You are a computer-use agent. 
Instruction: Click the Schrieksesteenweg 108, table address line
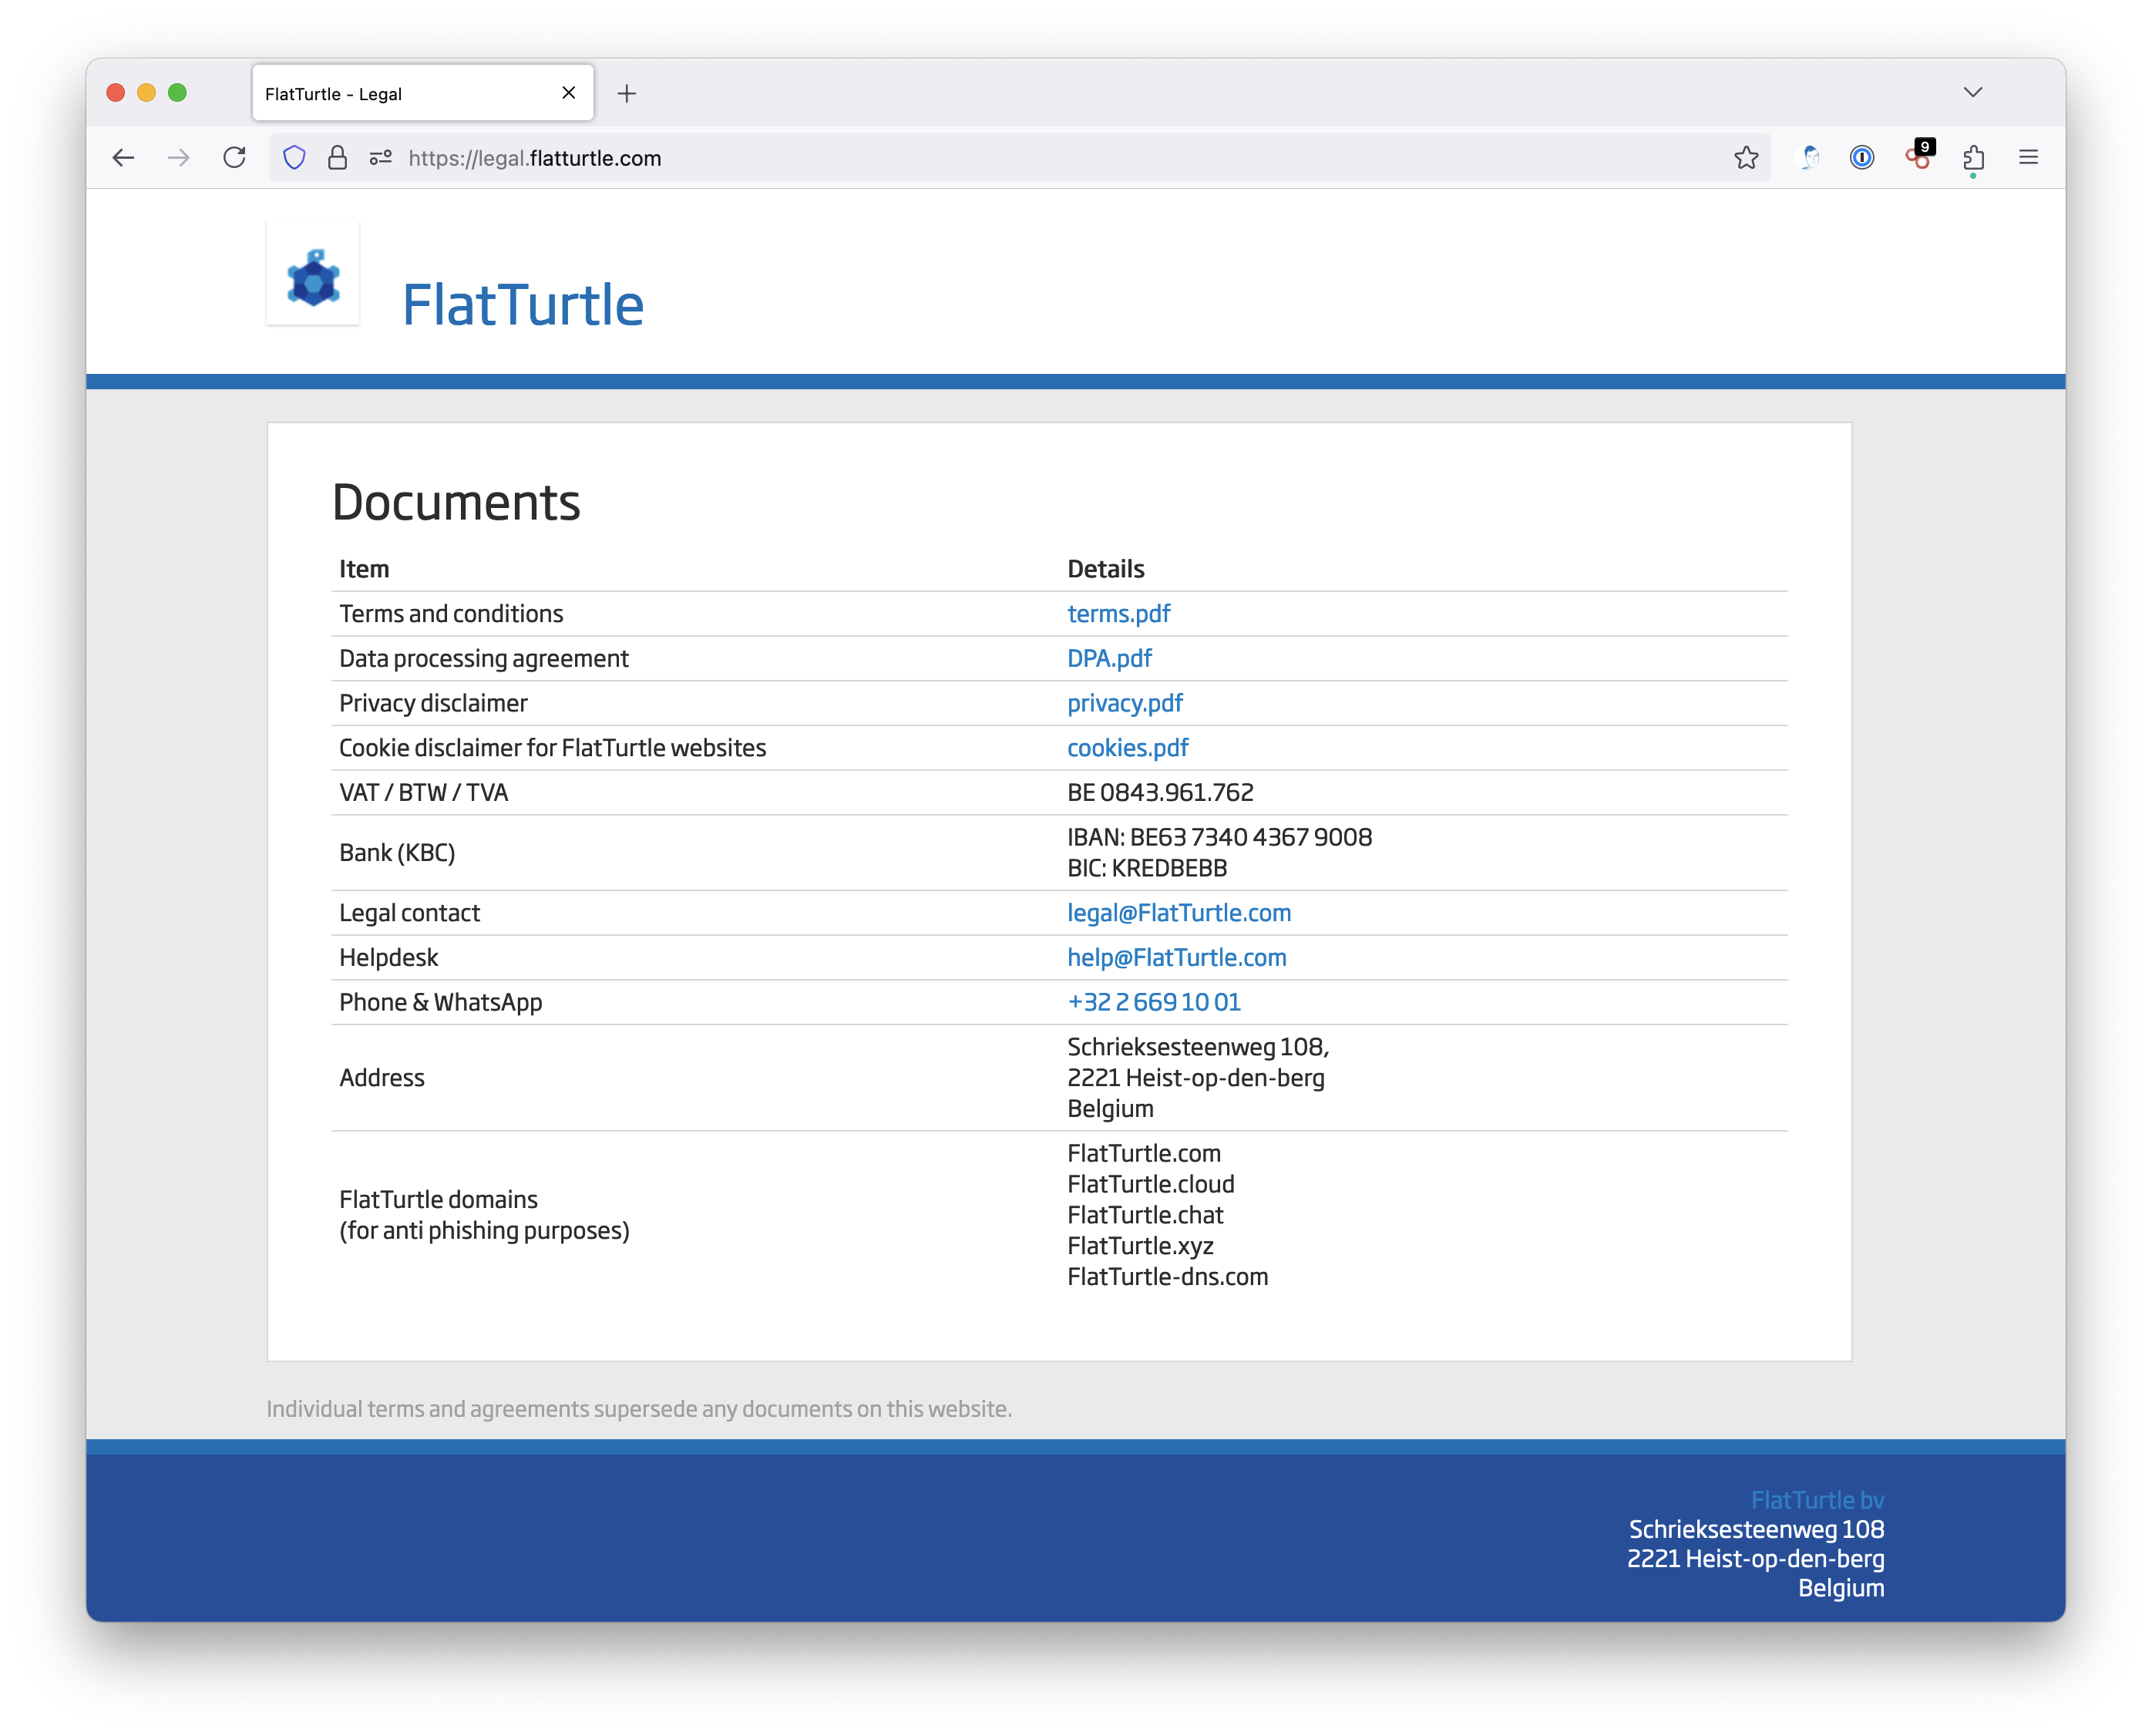pos(1198,1047)
